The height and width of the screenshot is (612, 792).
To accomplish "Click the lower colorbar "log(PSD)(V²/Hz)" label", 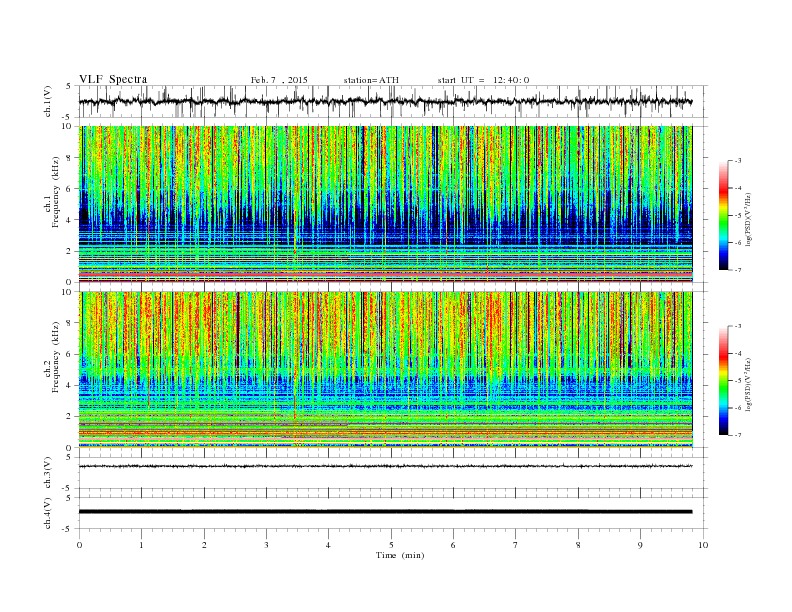I will (x=749, y=384).
